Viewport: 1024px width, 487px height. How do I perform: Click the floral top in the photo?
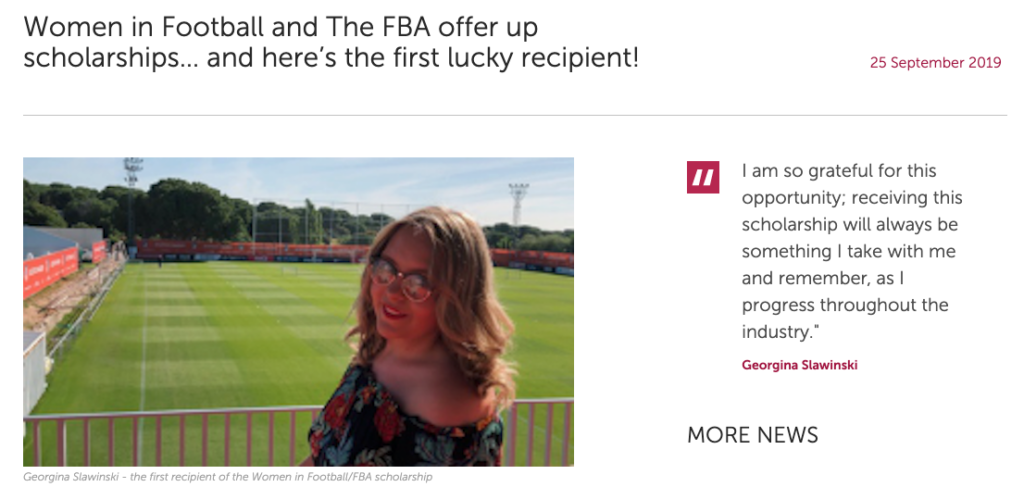pyautogui.click(x=400, y=420)
